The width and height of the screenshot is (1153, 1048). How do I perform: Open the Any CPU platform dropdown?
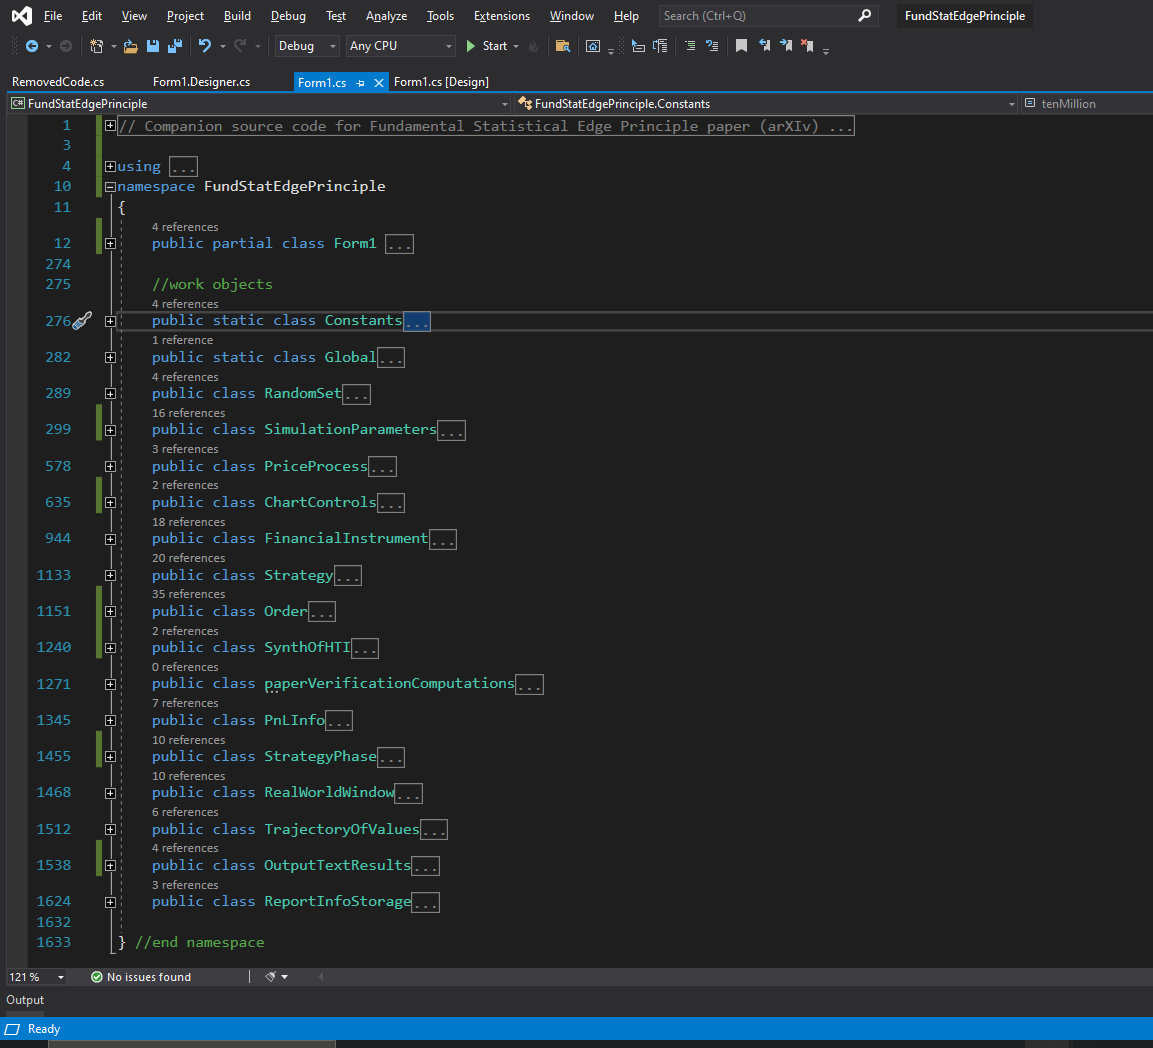coord(400,46)
